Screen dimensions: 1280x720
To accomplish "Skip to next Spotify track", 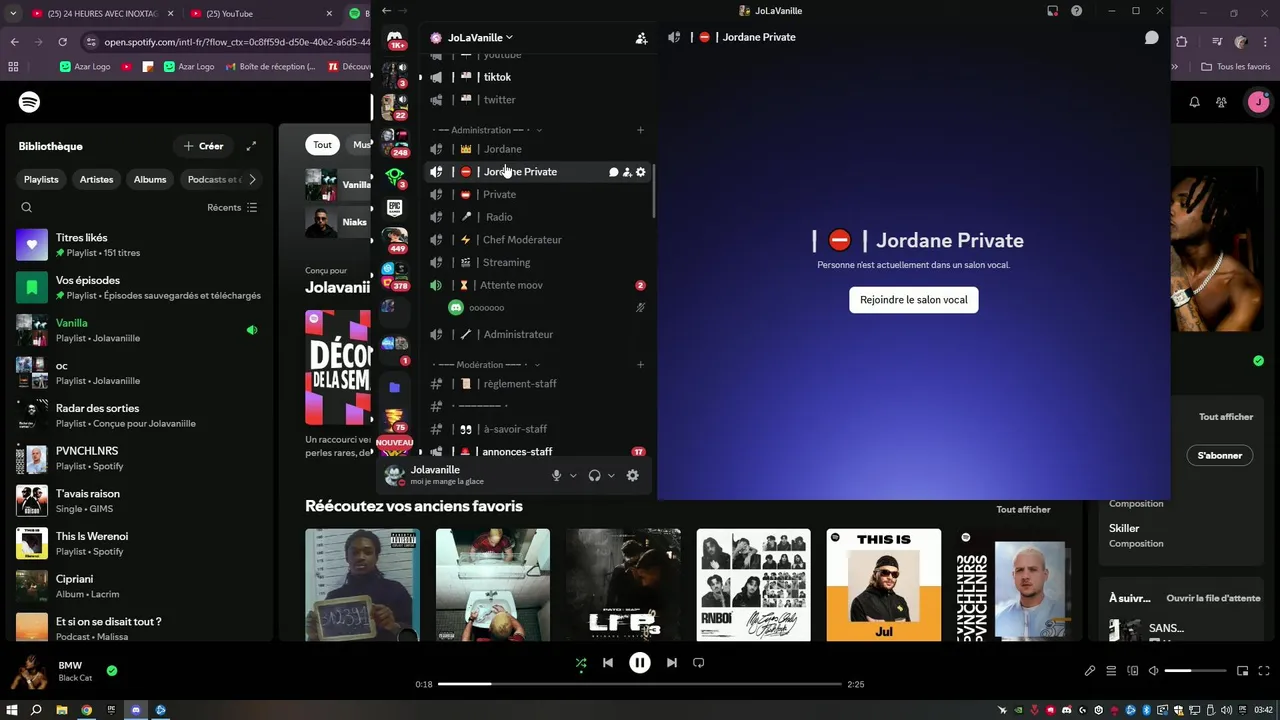I will pos(672,663).
